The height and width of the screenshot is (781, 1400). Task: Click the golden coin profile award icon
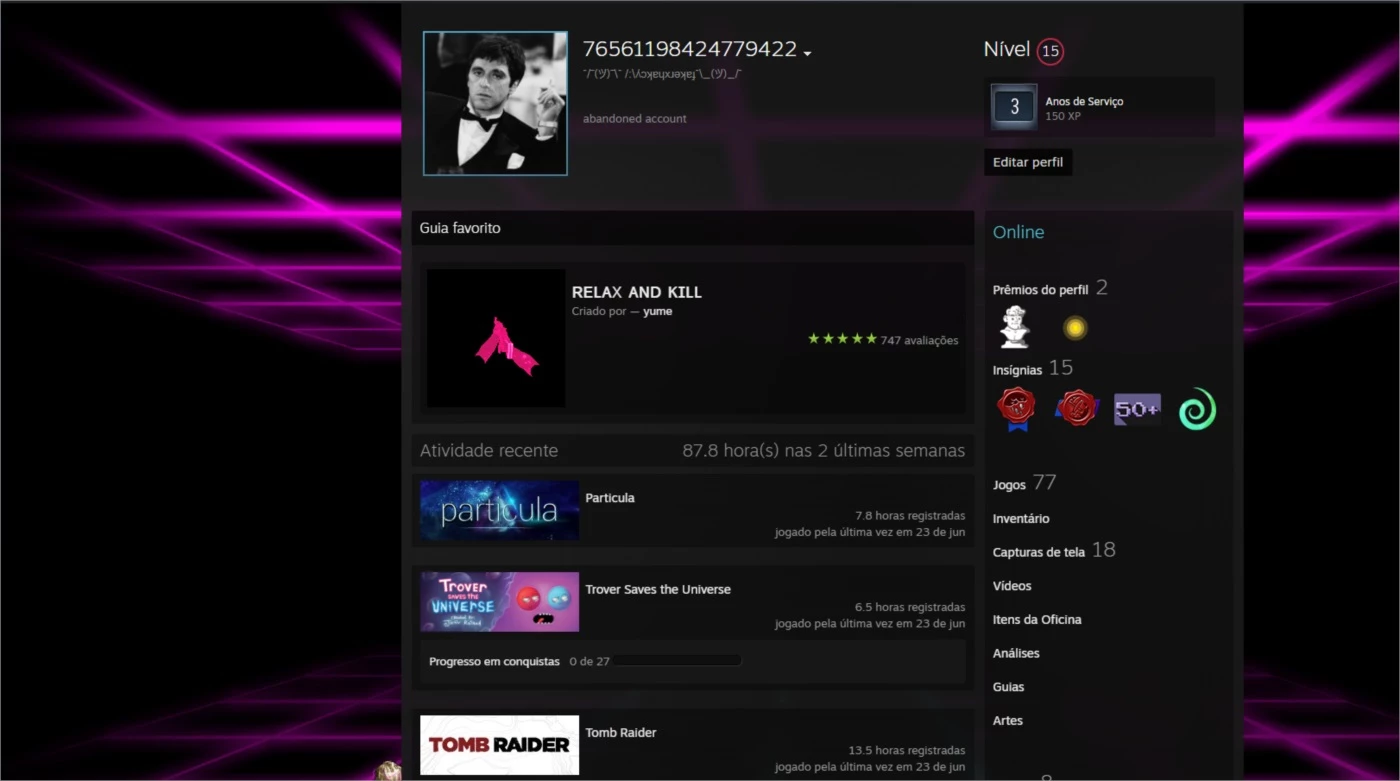(1075, 328)
